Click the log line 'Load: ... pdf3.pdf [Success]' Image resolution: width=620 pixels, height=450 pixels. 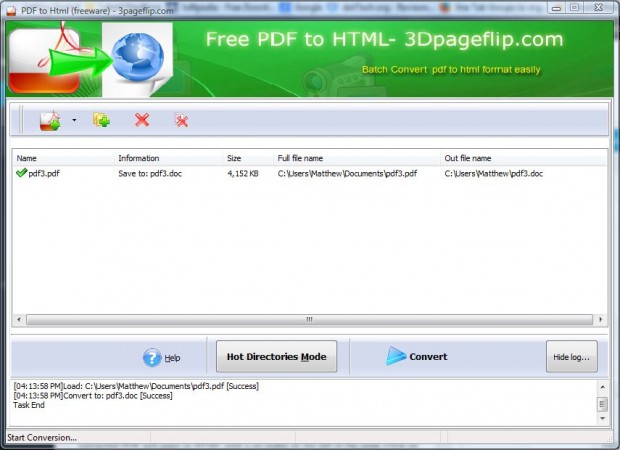(136, 386)
